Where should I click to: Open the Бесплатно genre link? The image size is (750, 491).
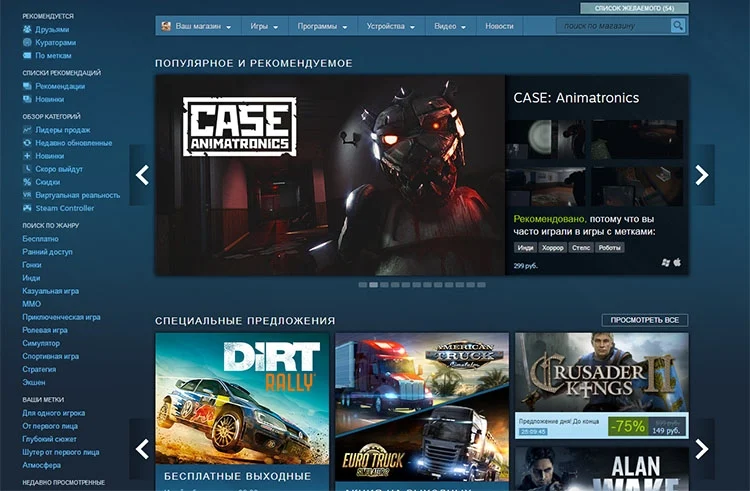[x=41, y=239]
